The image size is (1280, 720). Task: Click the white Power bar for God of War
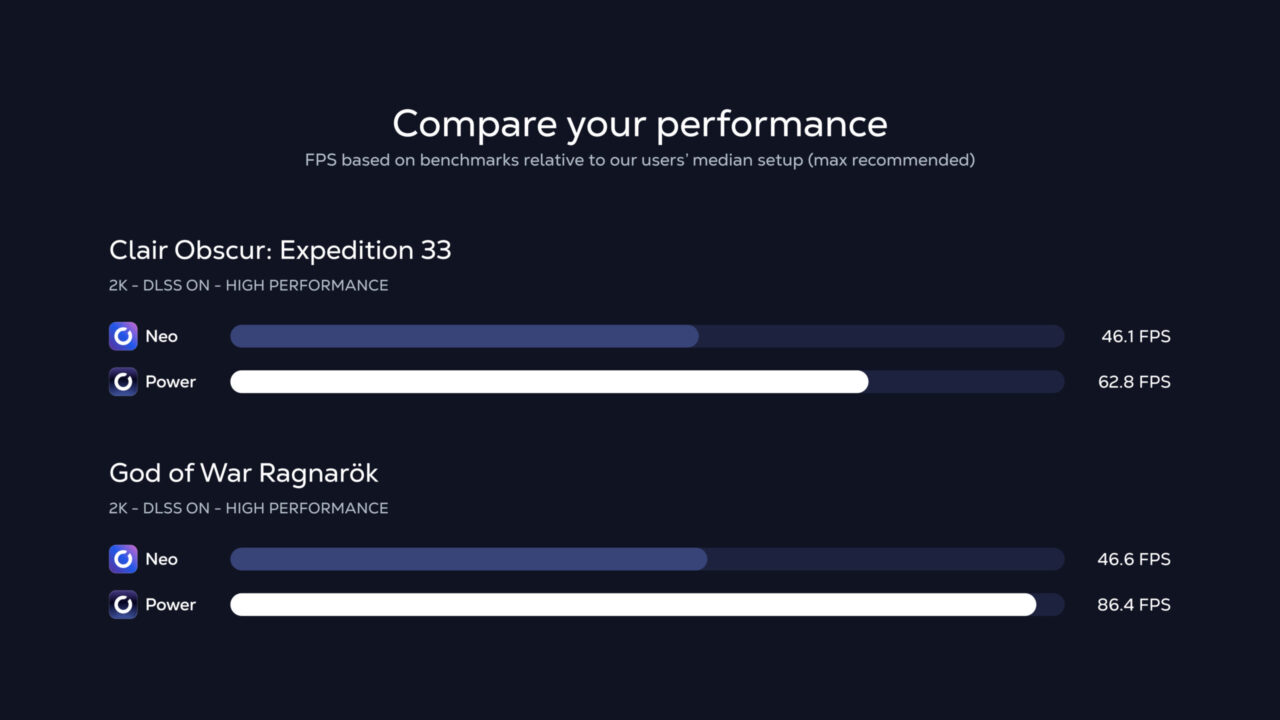pos(633,605)
